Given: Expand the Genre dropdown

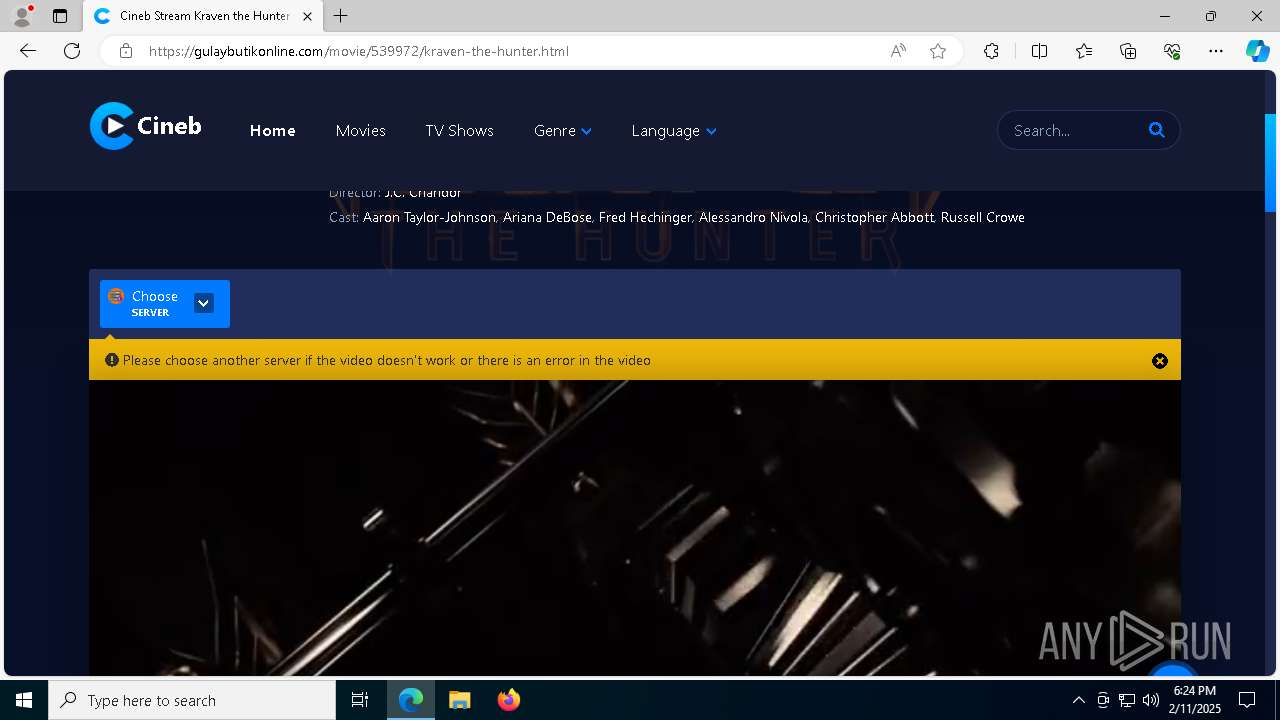Looking at the screenshot, I should pos(563,131).
